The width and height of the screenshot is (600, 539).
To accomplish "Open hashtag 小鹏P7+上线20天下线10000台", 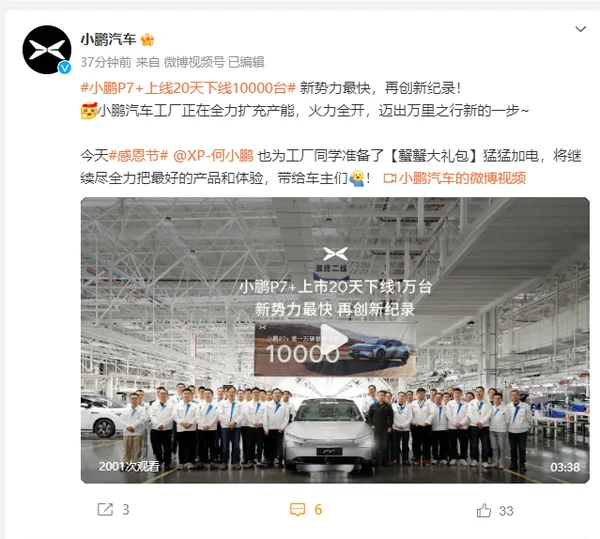I will tap(188, 88).
